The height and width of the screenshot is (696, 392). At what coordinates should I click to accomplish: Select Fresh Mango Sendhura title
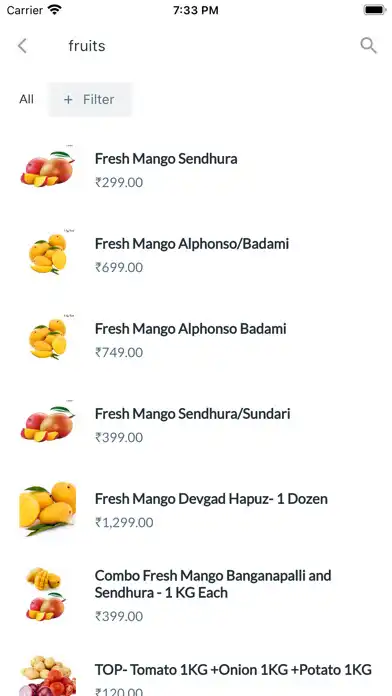click(x=166, y=159)
